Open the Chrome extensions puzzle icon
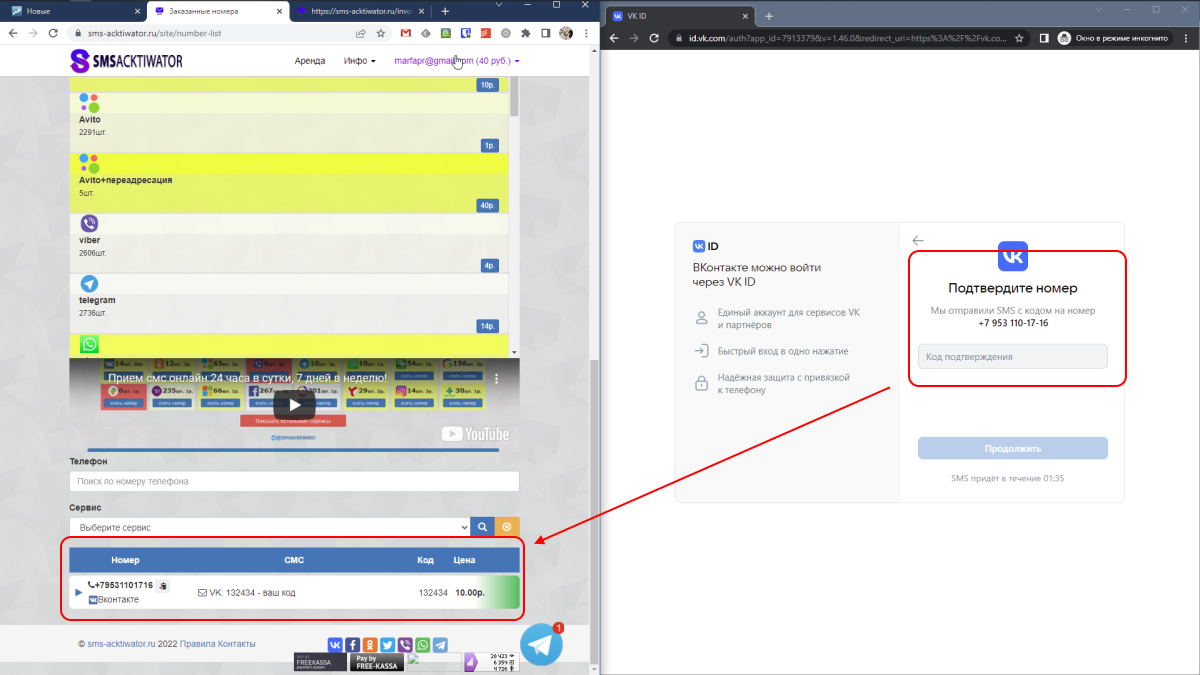The height and width of the screenshot is (675, 1200). [526, 33]
